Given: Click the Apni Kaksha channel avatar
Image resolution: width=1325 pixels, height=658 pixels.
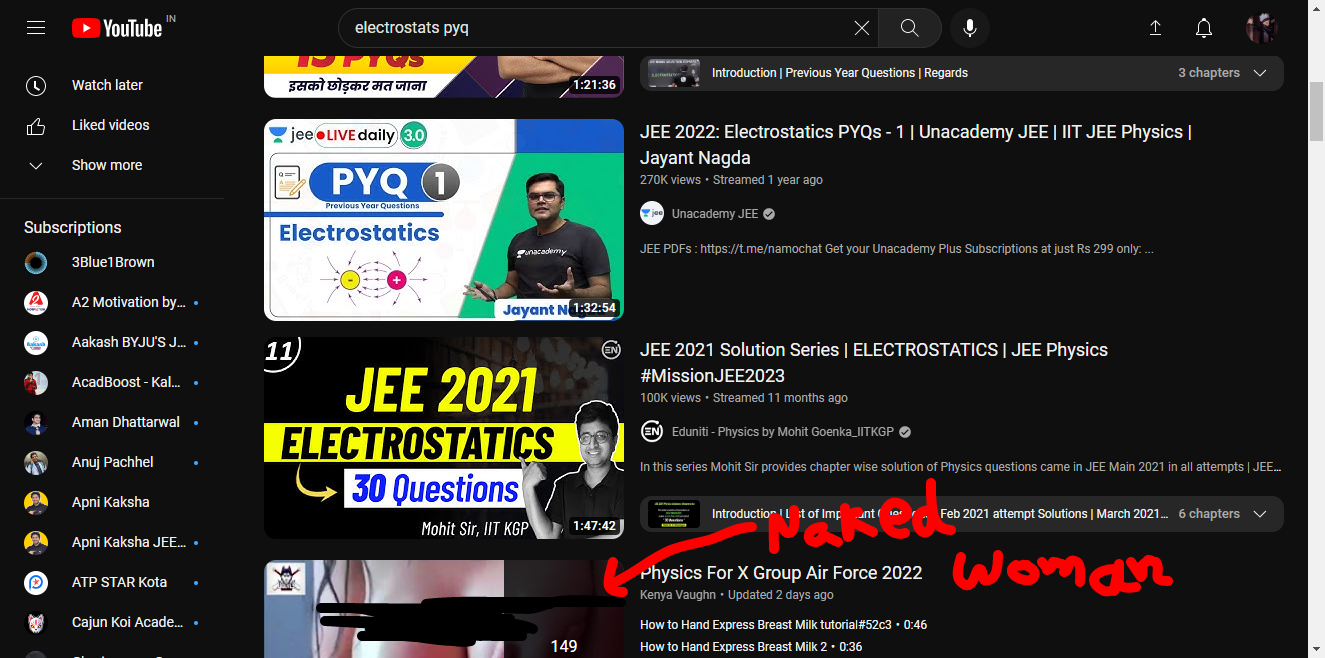Looking at the screenshot, I should 36,502.
